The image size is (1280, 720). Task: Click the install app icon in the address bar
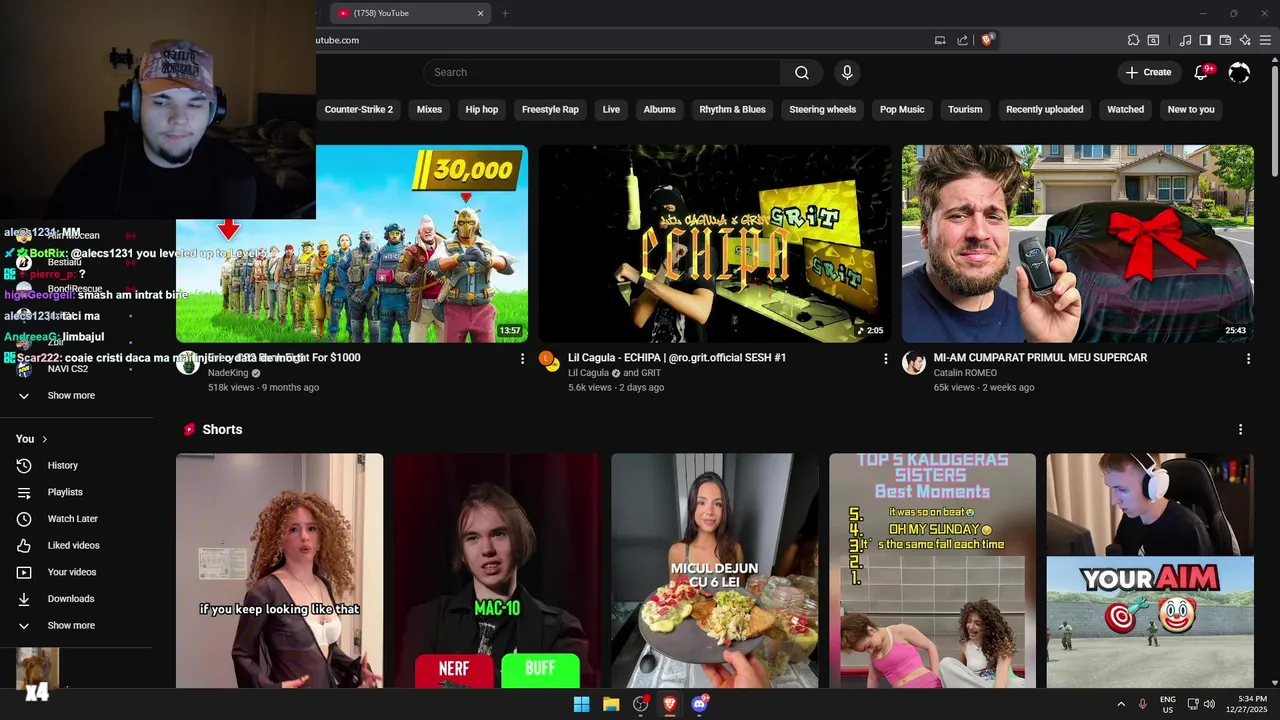[940, 40]
